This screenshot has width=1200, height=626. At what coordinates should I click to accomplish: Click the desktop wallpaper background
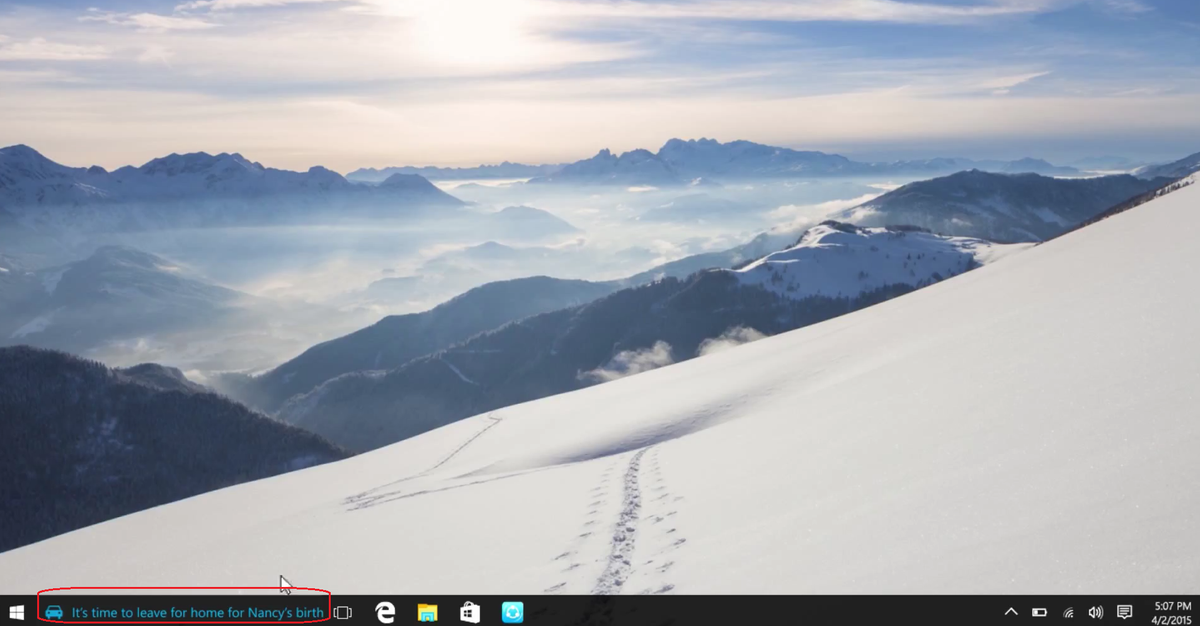(x=600, y=300)
